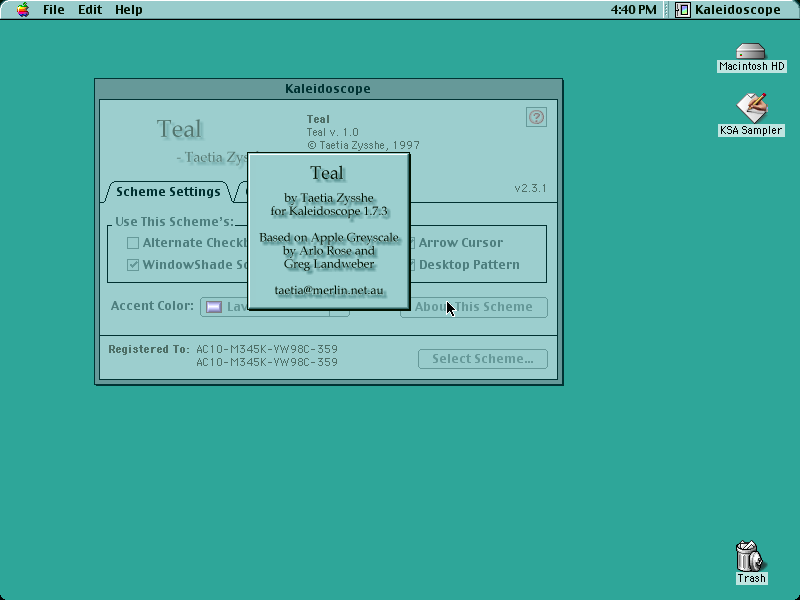
Task: Click the taetia@merlin.net.au email text
Action: (x=329, y=290)
